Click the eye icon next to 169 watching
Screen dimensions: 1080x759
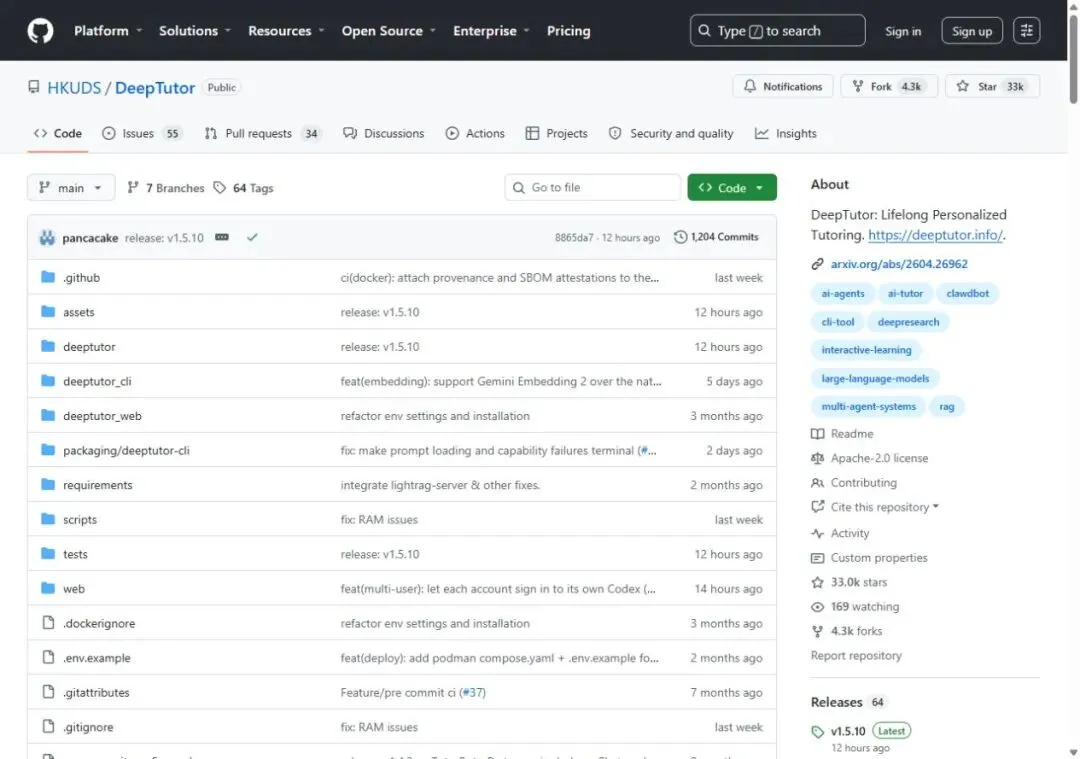click(x=817, y=607)
